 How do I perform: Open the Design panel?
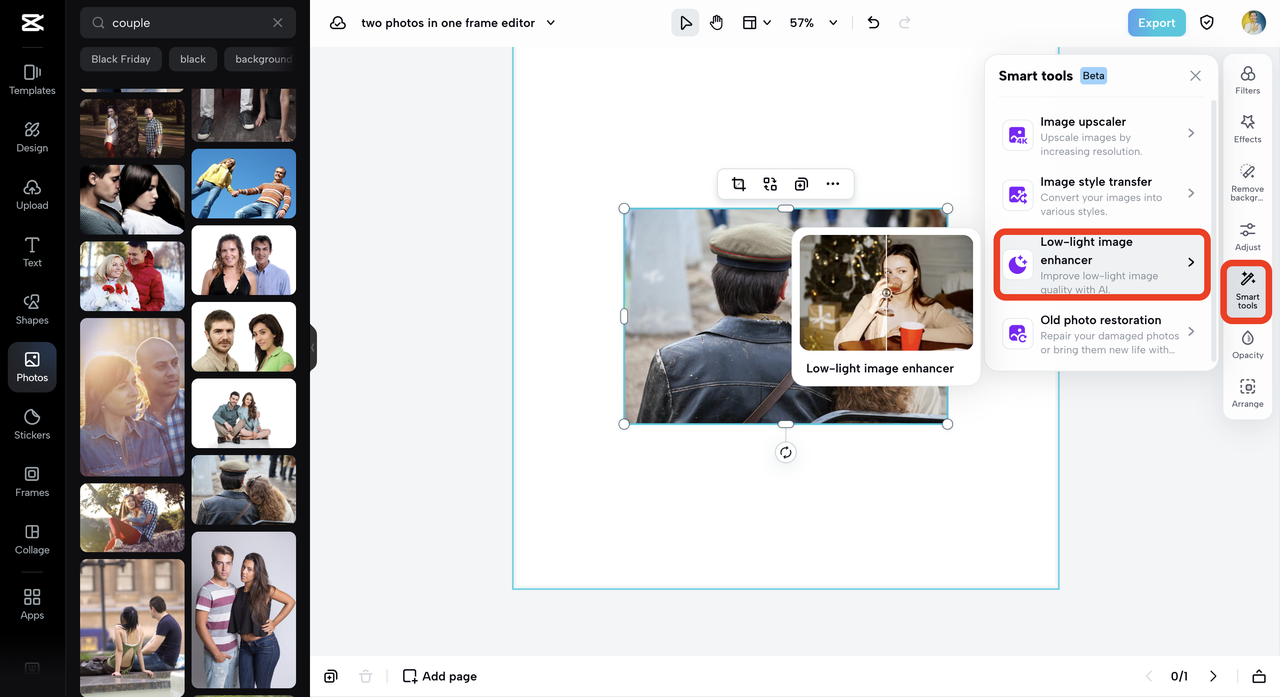32,137
